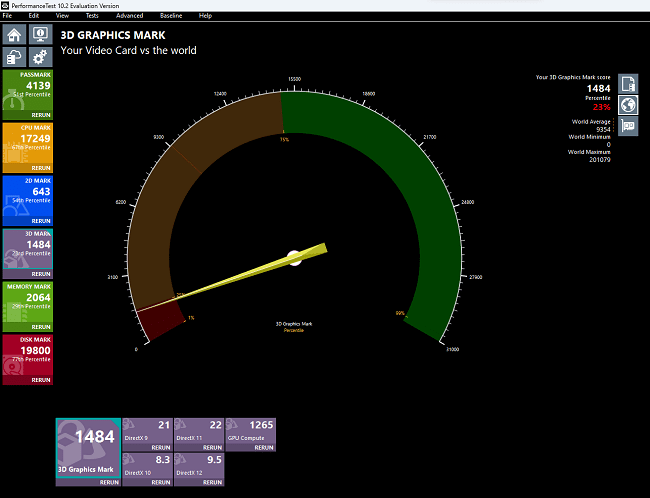Select the DirectX 11 result tile

click(x=199, y=431)
